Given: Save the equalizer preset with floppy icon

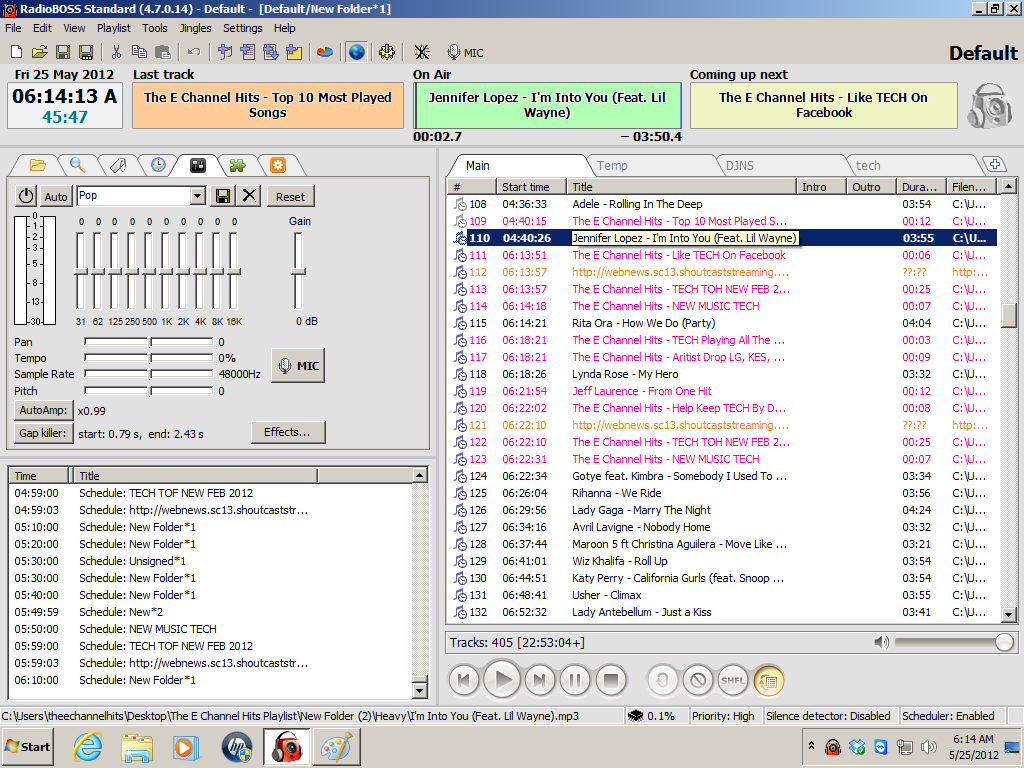Looking at the screenshot, I should point(223,196).
